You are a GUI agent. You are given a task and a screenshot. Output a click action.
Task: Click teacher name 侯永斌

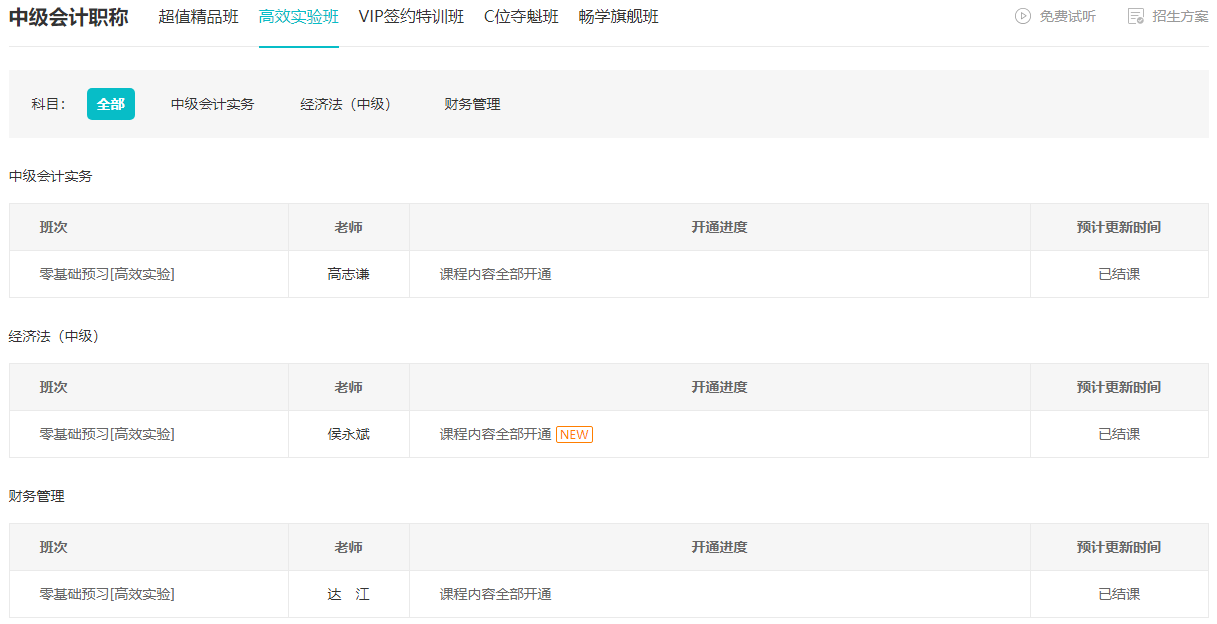348,434
